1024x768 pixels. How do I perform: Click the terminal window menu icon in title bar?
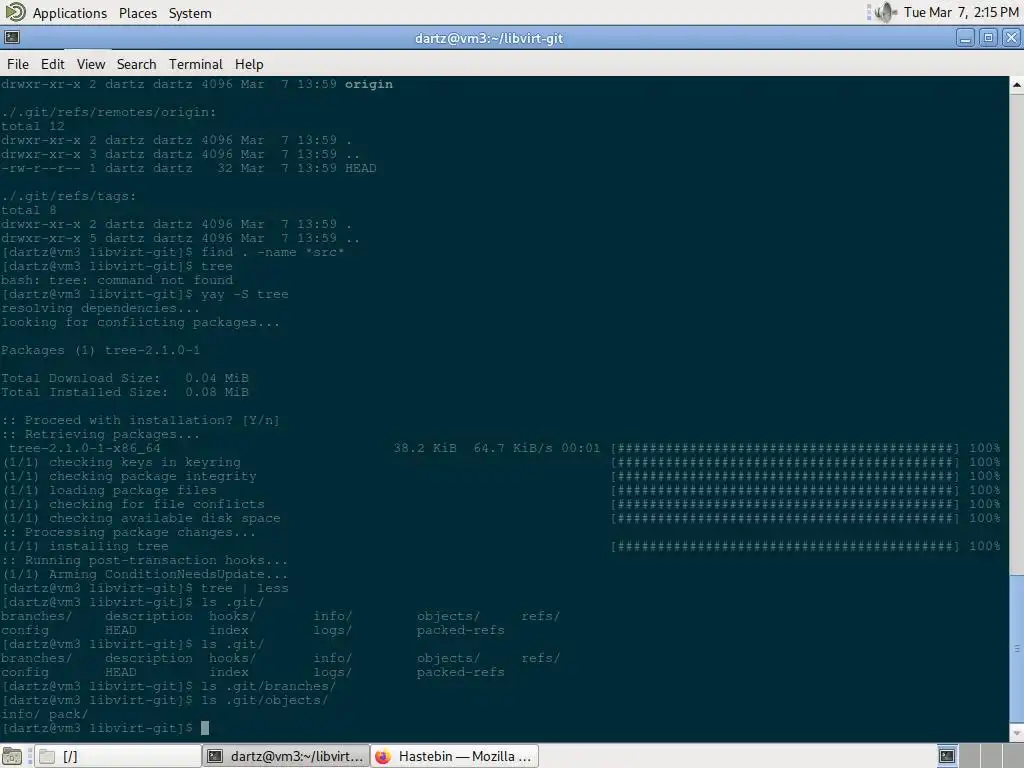pos(12,38)
